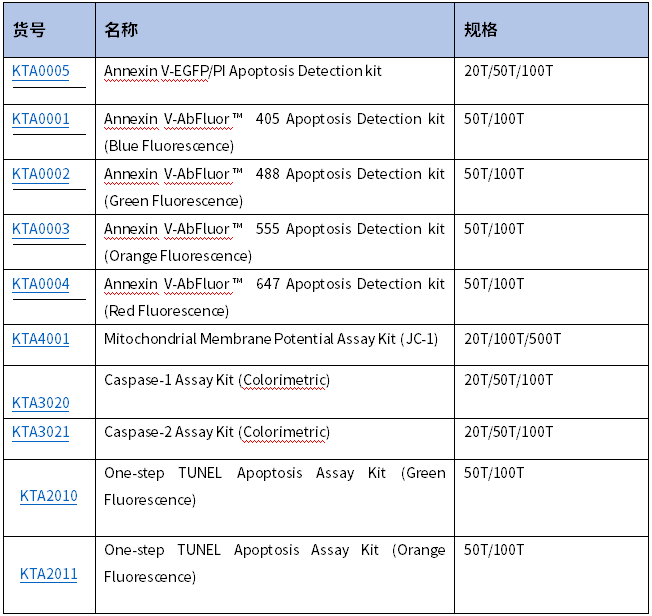Select the Mitochondrial Membrane Potential Assay Kit cell
This screenshot has width=652, height=616.
click(x=271, y=339)
